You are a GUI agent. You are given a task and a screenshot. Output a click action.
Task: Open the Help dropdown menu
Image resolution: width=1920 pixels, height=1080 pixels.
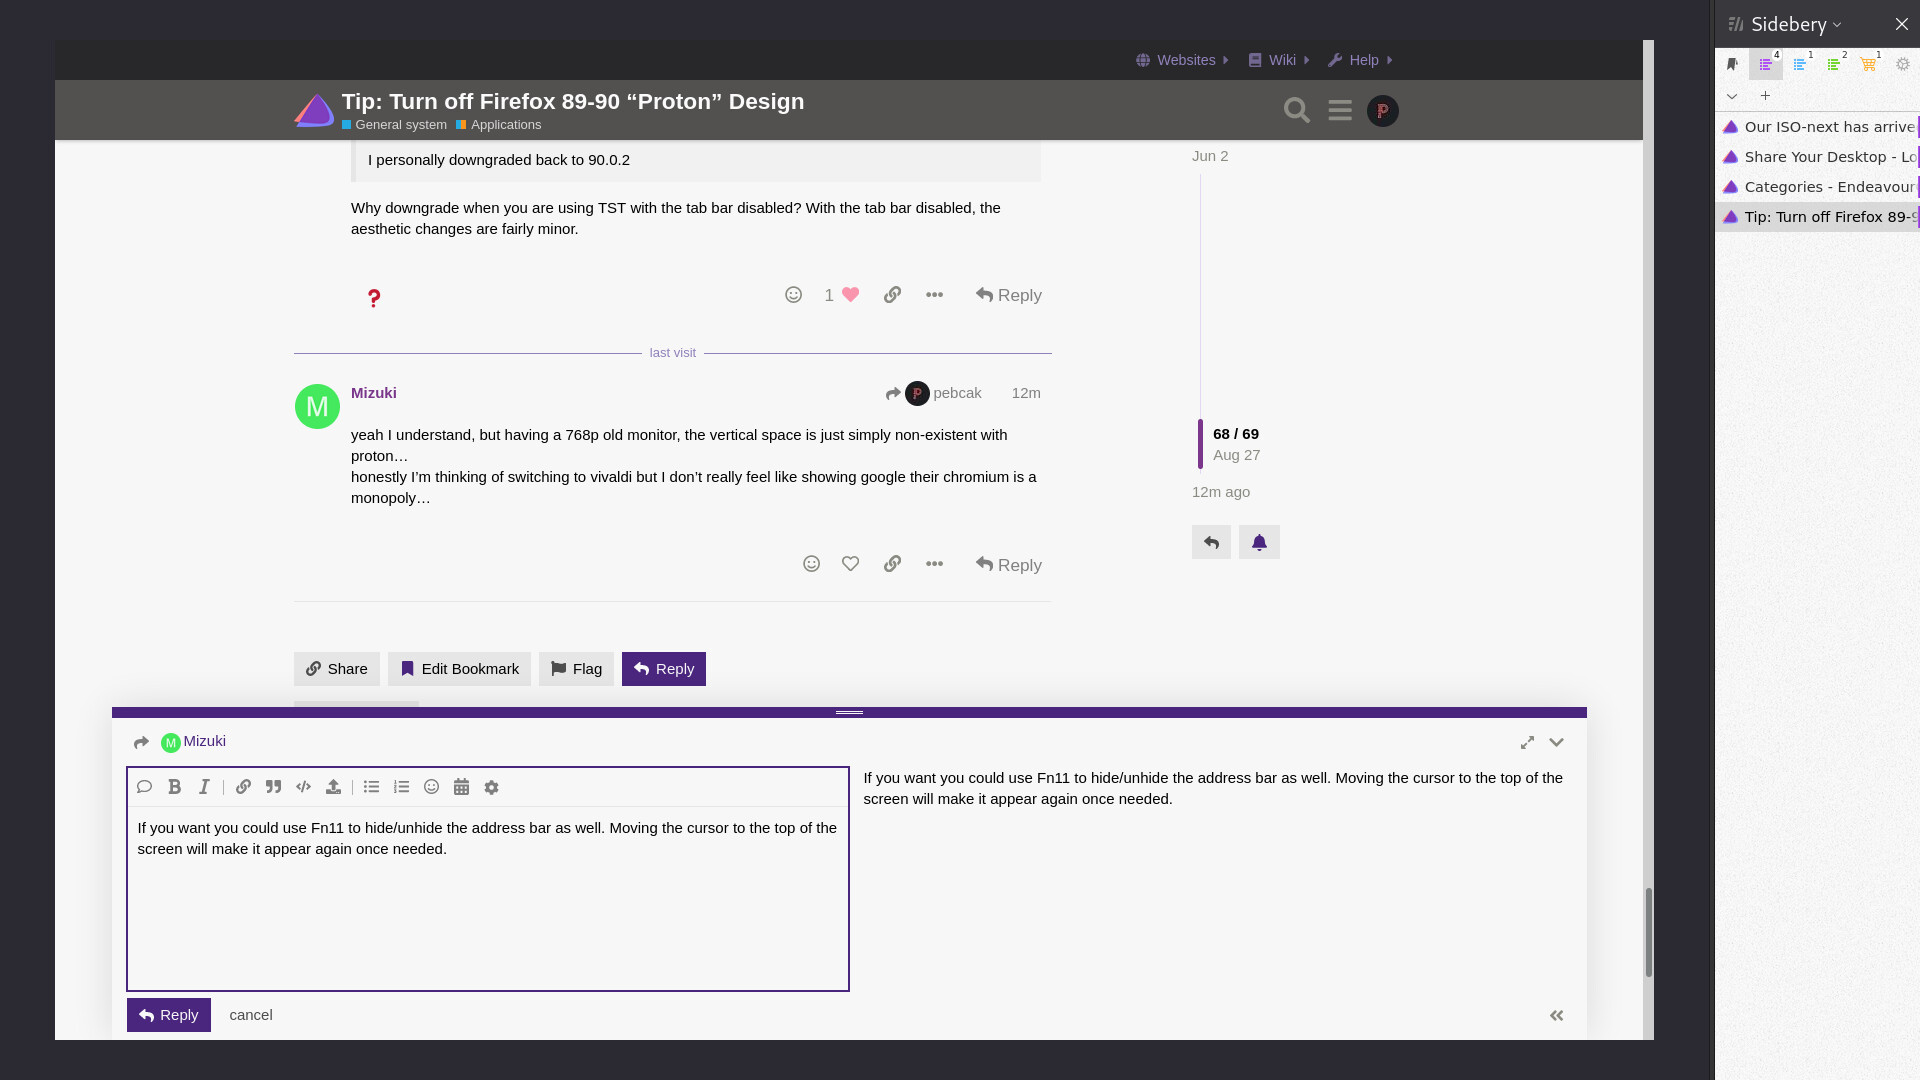(x=1361, y=60)
